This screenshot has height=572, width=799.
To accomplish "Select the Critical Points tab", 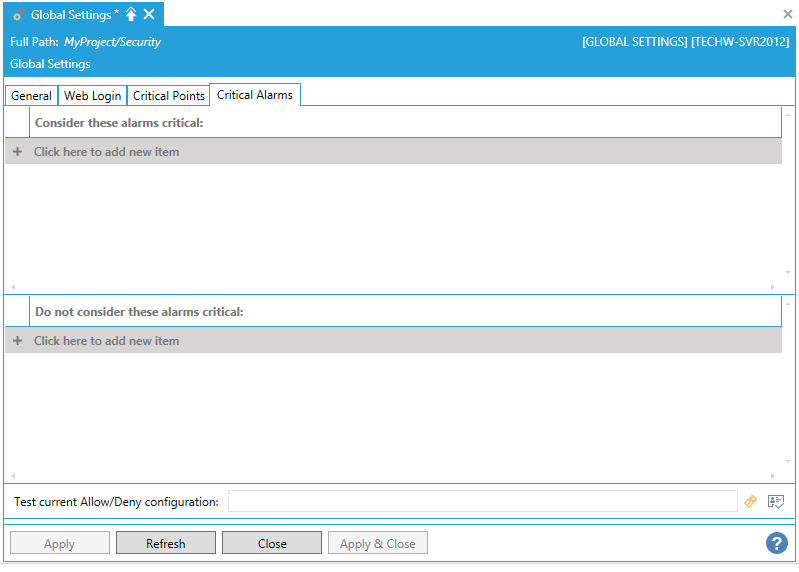I will click(168, 96).
